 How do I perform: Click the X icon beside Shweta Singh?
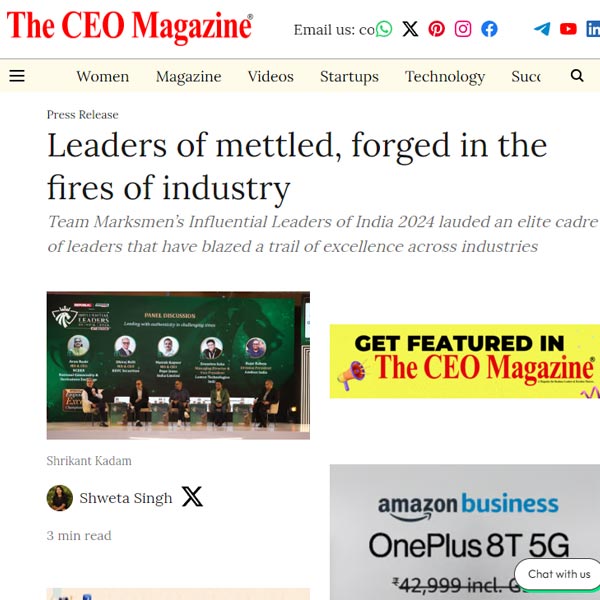192,496
